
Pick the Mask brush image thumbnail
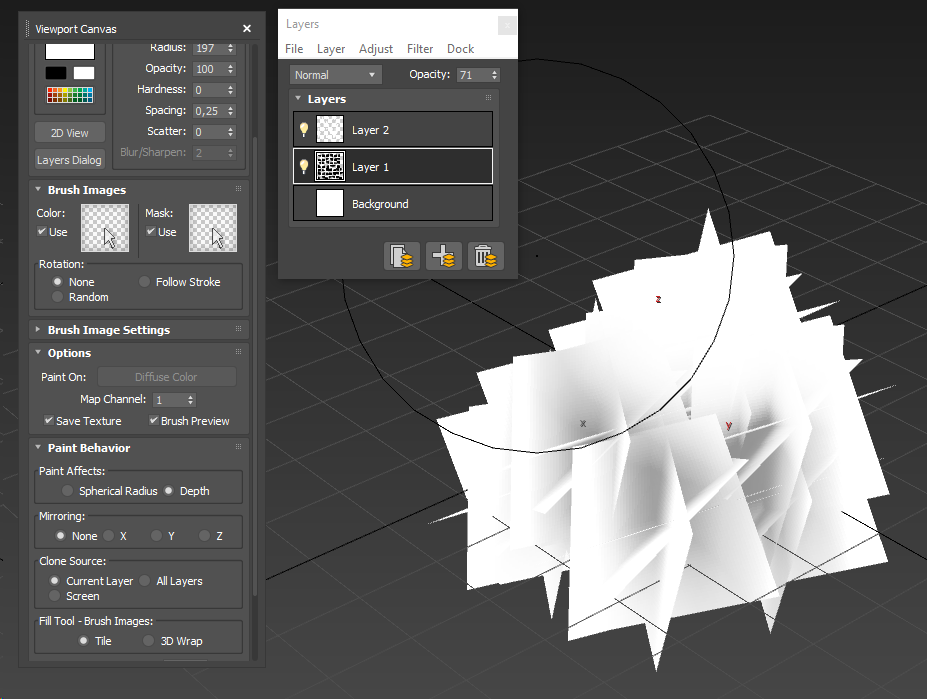tap(213, 228)
